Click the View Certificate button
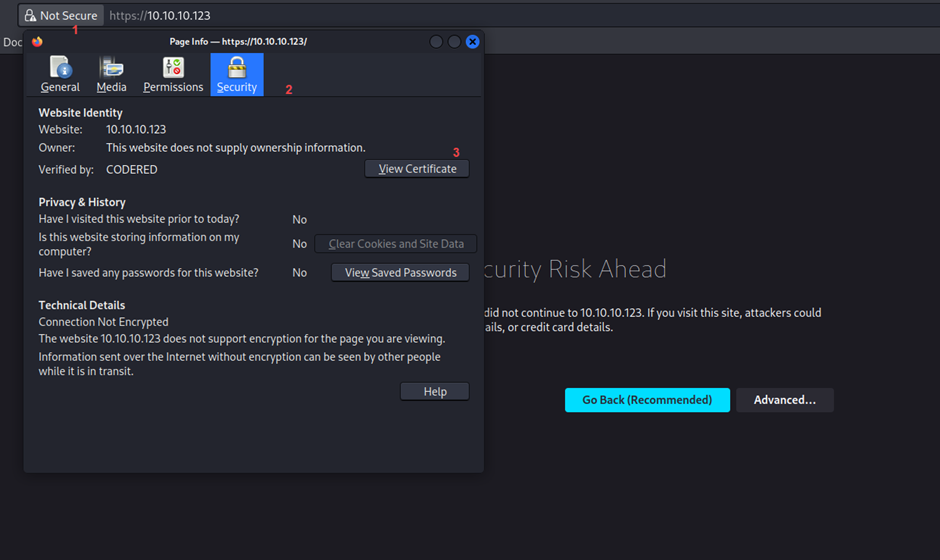Image resolution: width=940 pixels, height=560 pixels. point(417,169)
